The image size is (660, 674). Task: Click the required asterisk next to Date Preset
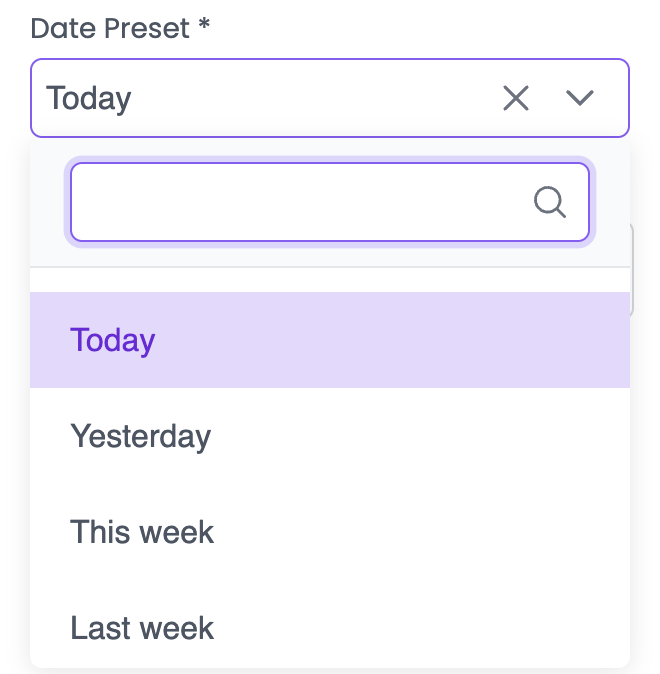(x=204, y=26)
